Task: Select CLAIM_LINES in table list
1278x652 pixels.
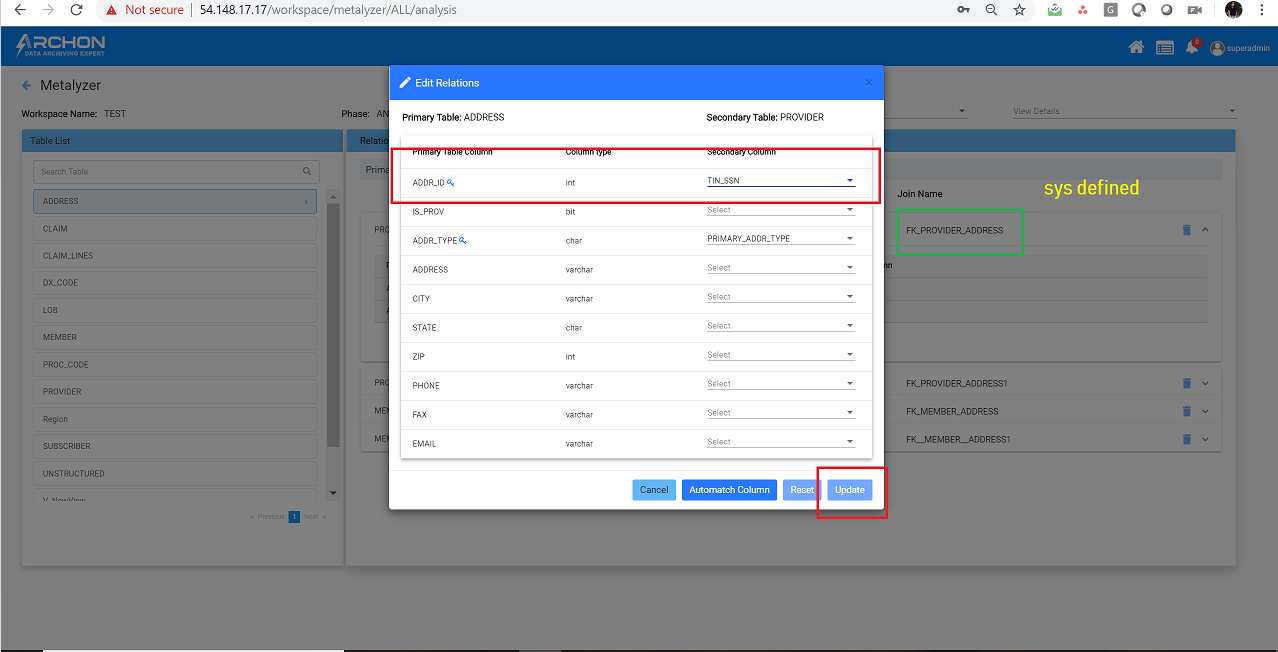Action: click(x=175, y=255)
